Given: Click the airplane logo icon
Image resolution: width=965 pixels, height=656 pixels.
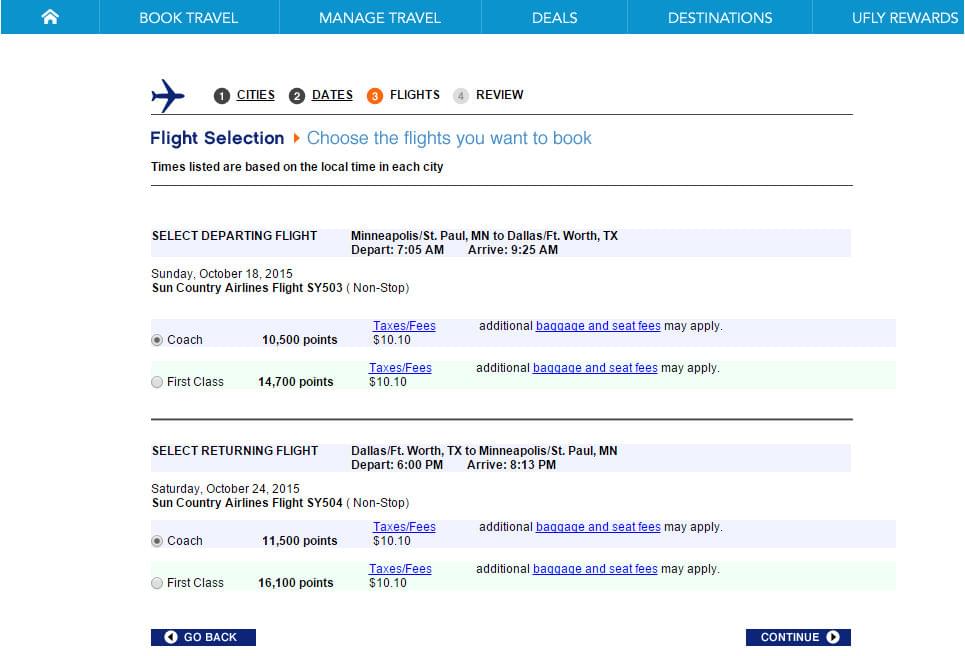Looking at the screenshot, I should pyautogui.click(x=168, y=95).
